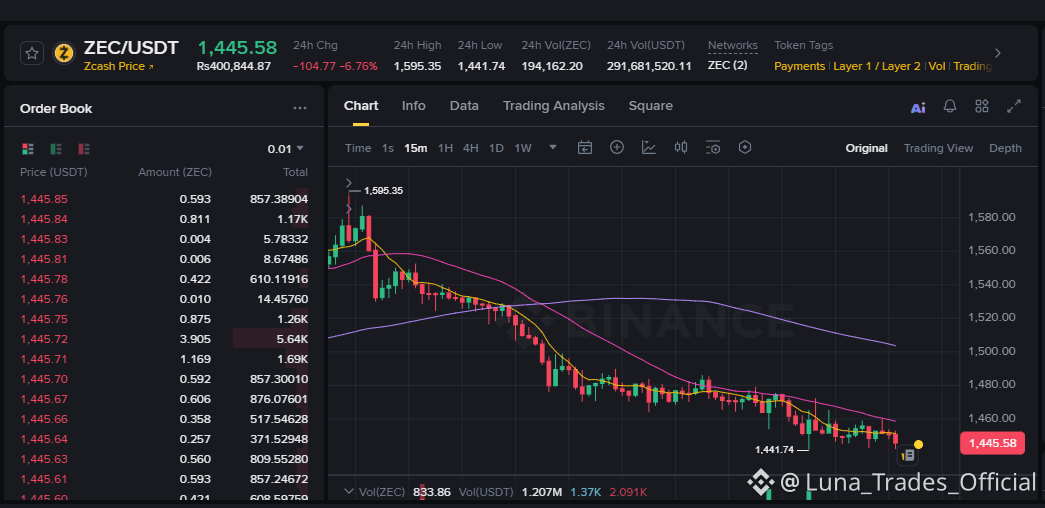The height and width of the screenshot is (508, 1045).
Task: Expand chart to fullscreen
Action: (1014, 106)
